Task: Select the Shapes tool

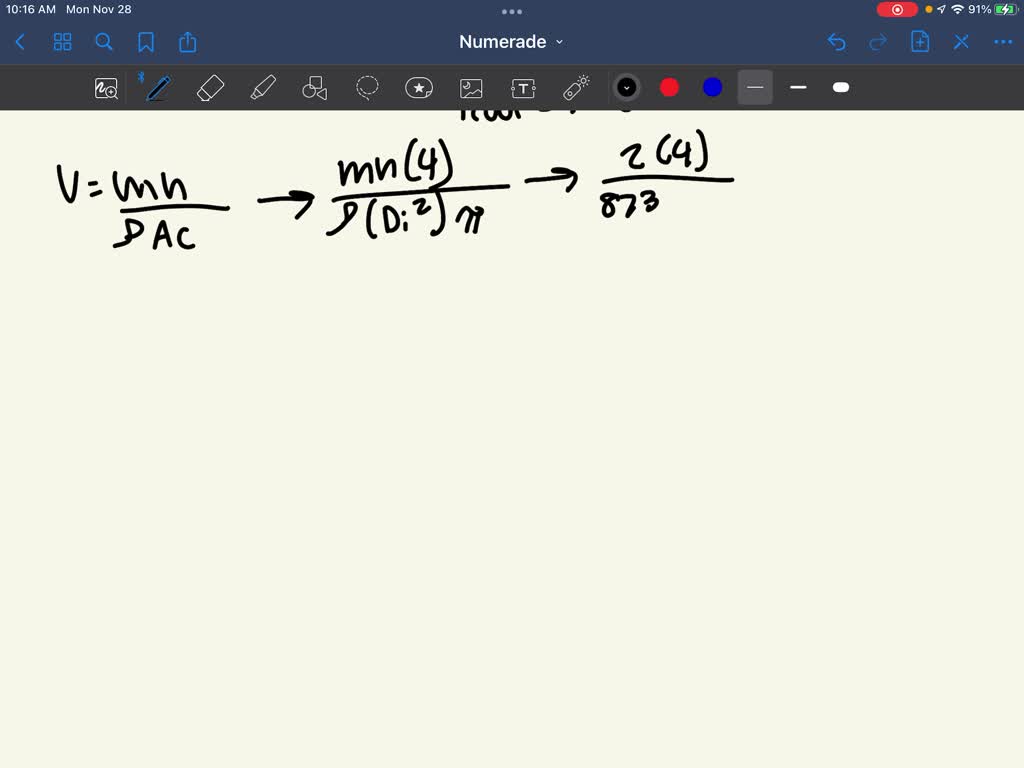Action: (315, 88)
